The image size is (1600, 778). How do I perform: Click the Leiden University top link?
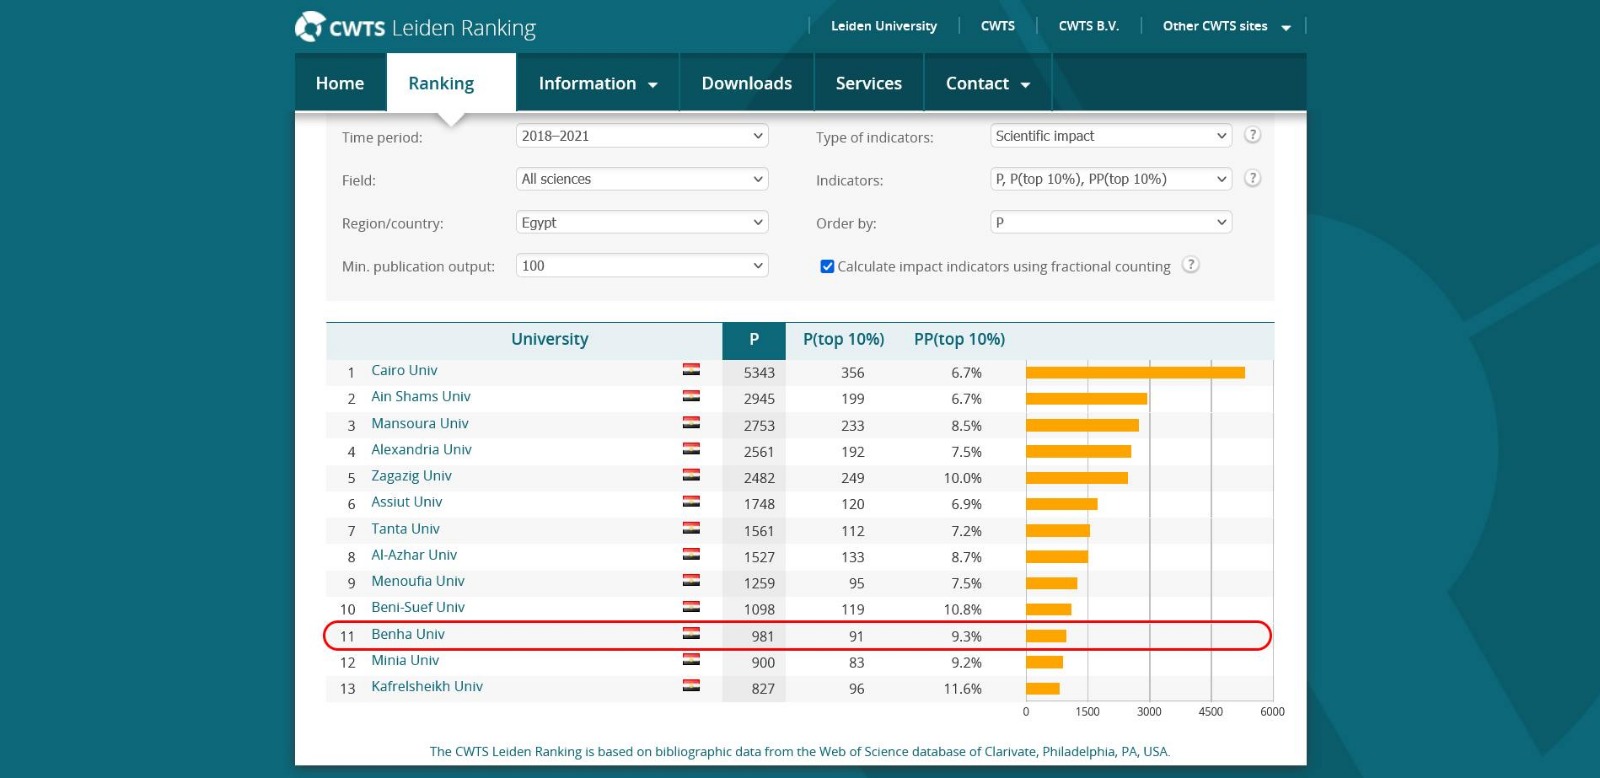click(883, 26)
